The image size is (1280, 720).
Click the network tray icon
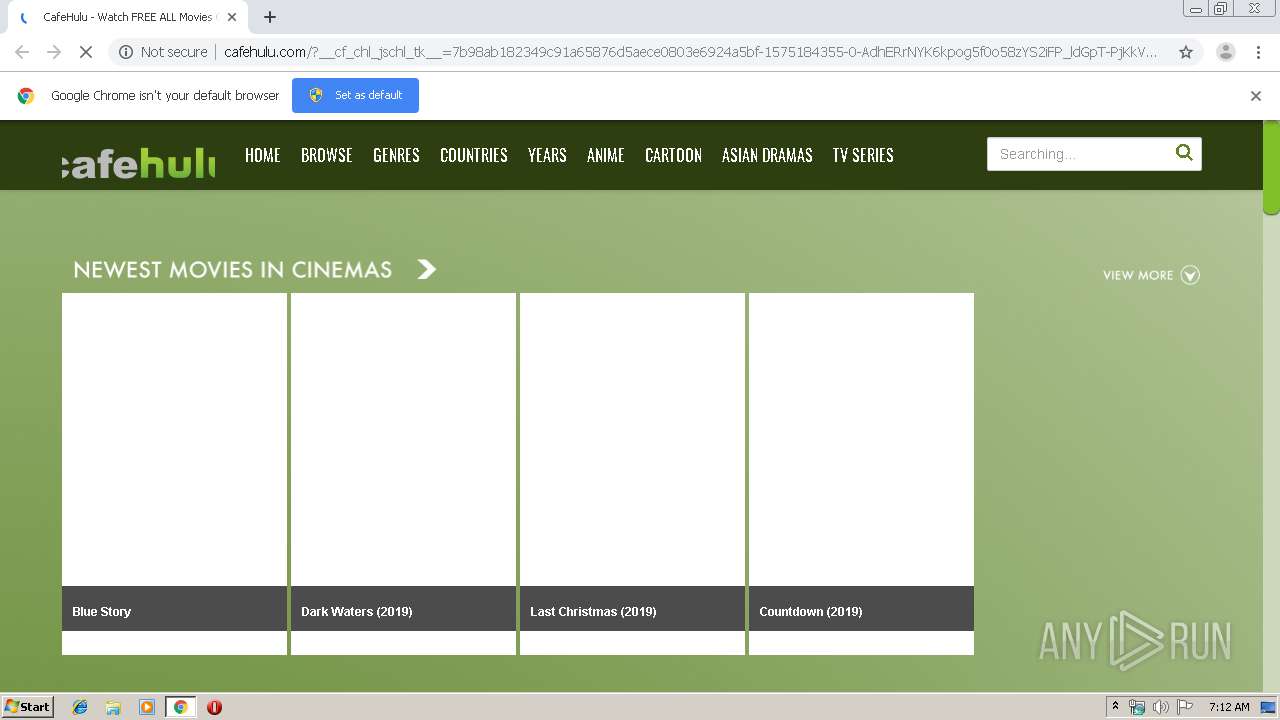[1137, 707]
